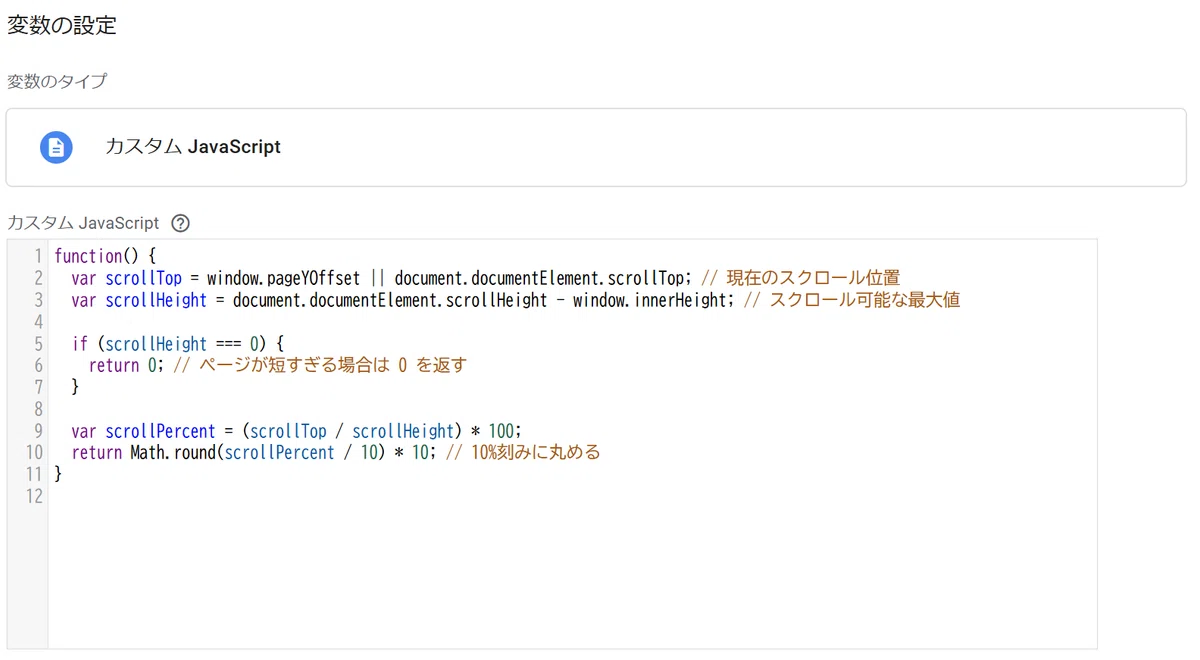
Task: Open help icon next to カスタム JavaScript label
Action: pyautogui.click(x=180, y=223)
